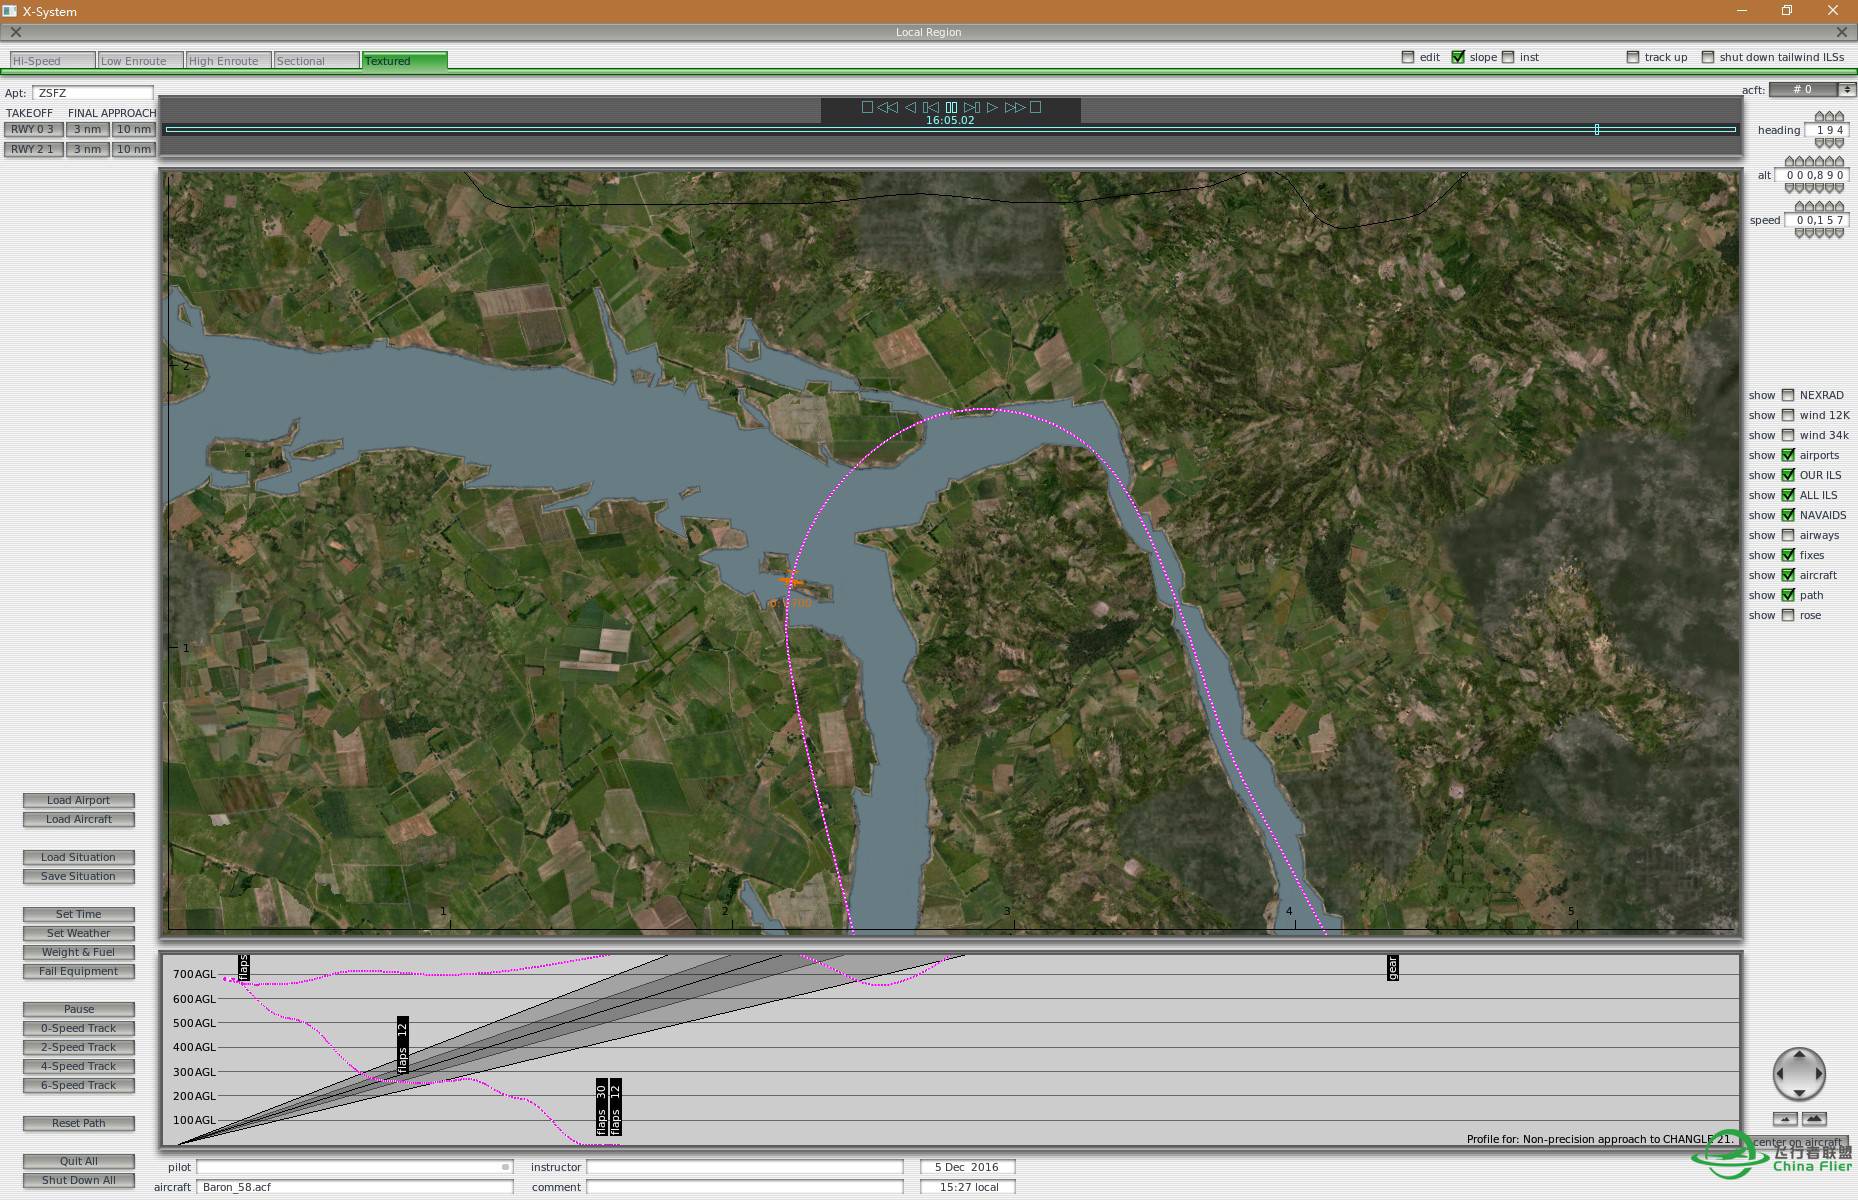Click the replay stop-at-end square button
The height and width of the screenshot is (1200, 1858).
1036,107
